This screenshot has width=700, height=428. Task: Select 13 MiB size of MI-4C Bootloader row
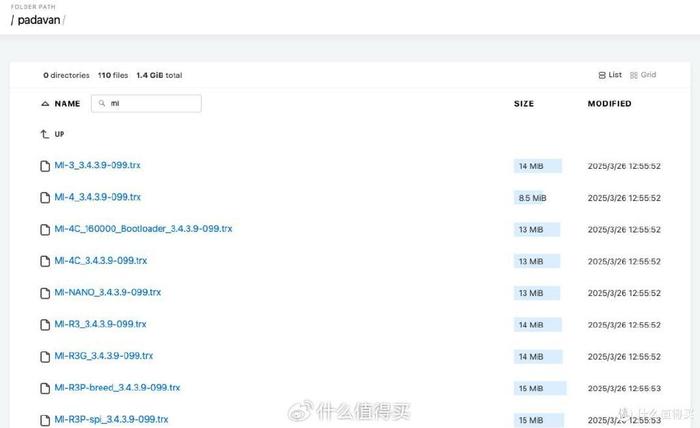pyautogui.click(x=531, y=229)
